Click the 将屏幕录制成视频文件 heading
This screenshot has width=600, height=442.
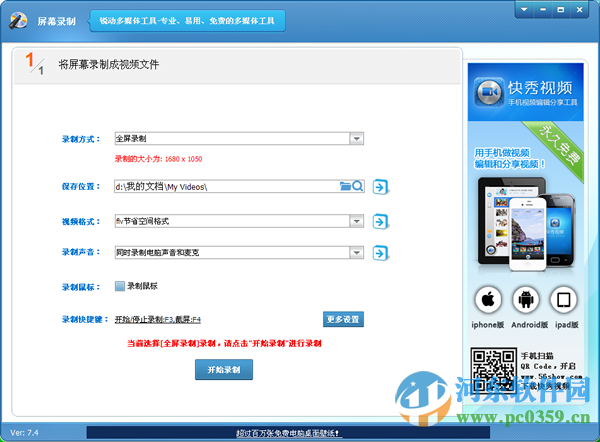[109, 64]
